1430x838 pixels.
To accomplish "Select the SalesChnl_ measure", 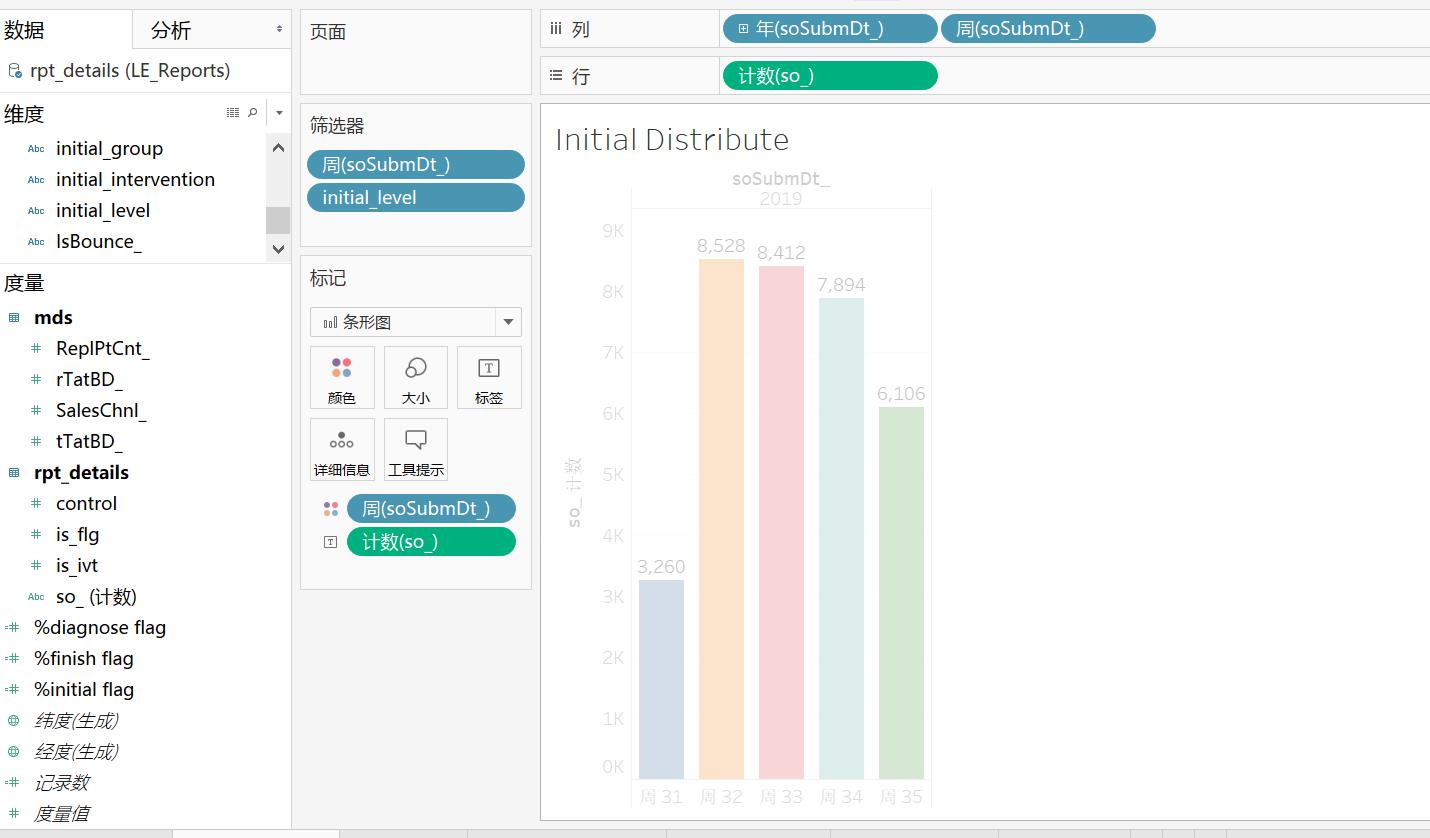I will point(101,411).
